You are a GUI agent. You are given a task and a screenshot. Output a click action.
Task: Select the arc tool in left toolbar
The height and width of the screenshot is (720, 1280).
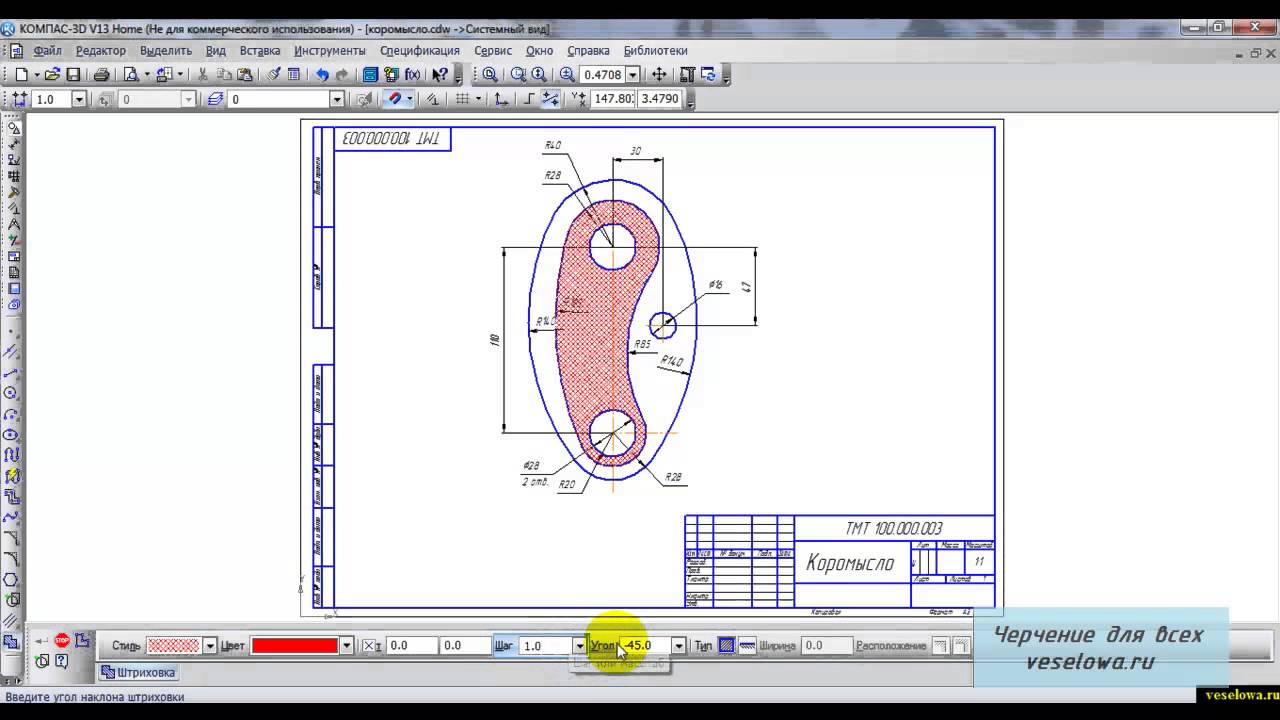click(13, 414)
